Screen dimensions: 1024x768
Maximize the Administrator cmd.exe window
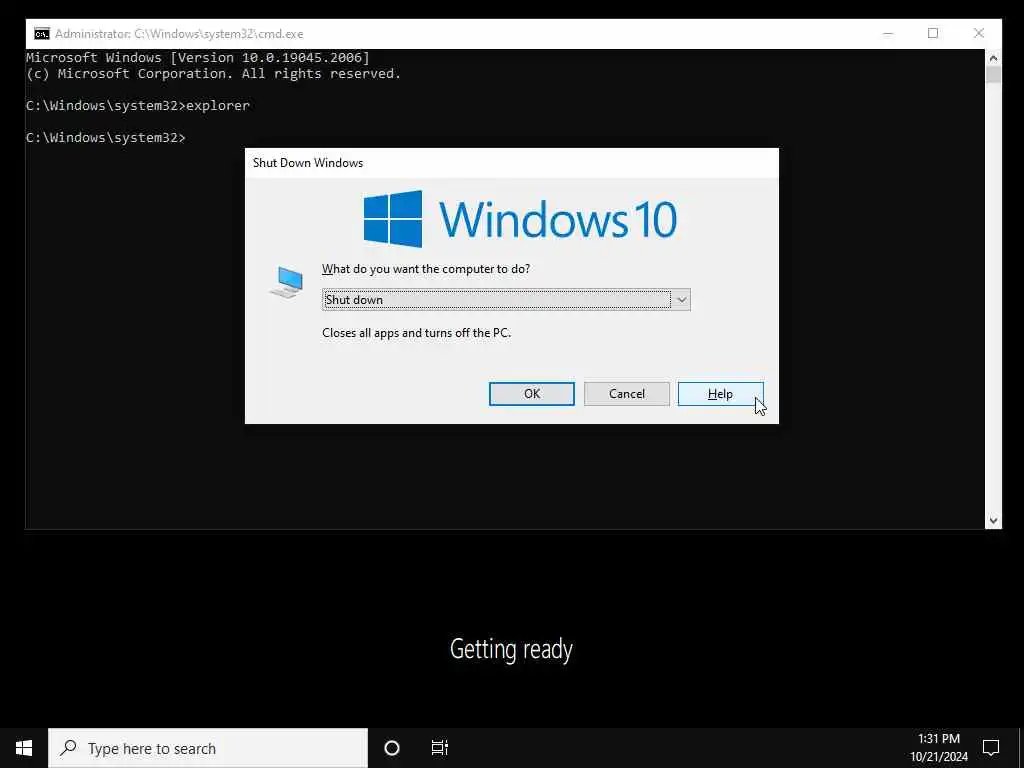(933, 34)
